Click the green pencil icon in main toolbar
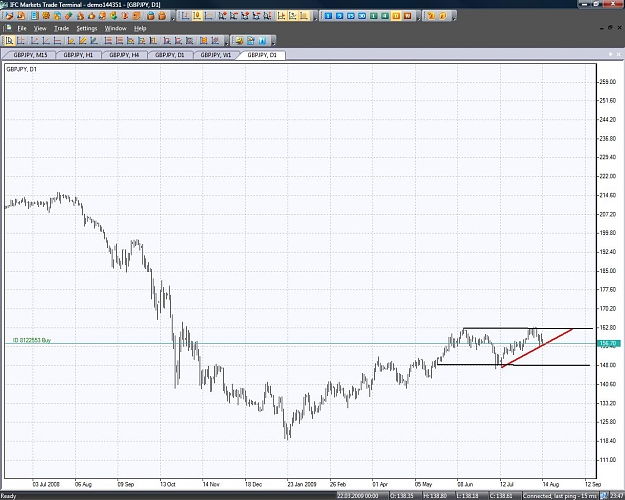The image size is (625, 500). pos(69,16)
